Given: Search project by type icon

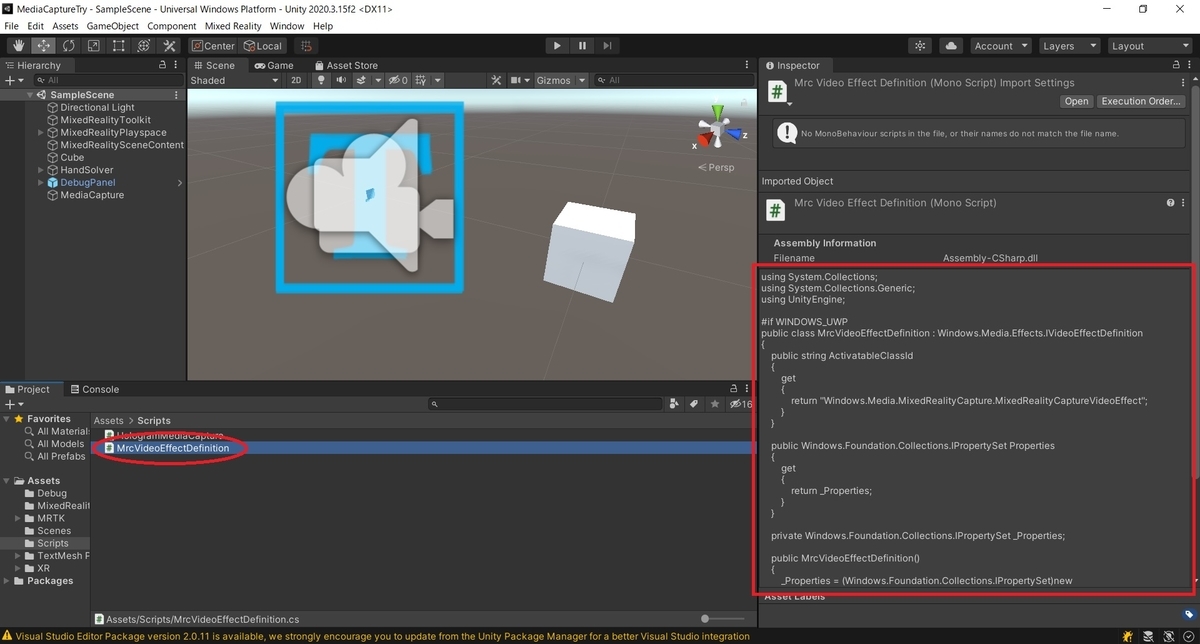Looking at the screenshot, I should (x=674, y=404).
